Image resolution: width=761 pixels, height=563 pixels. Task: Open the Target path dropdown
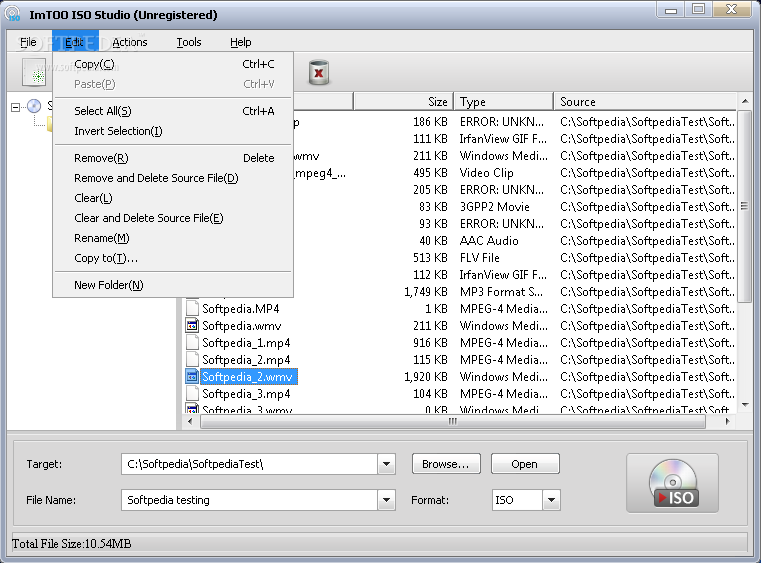386,464
